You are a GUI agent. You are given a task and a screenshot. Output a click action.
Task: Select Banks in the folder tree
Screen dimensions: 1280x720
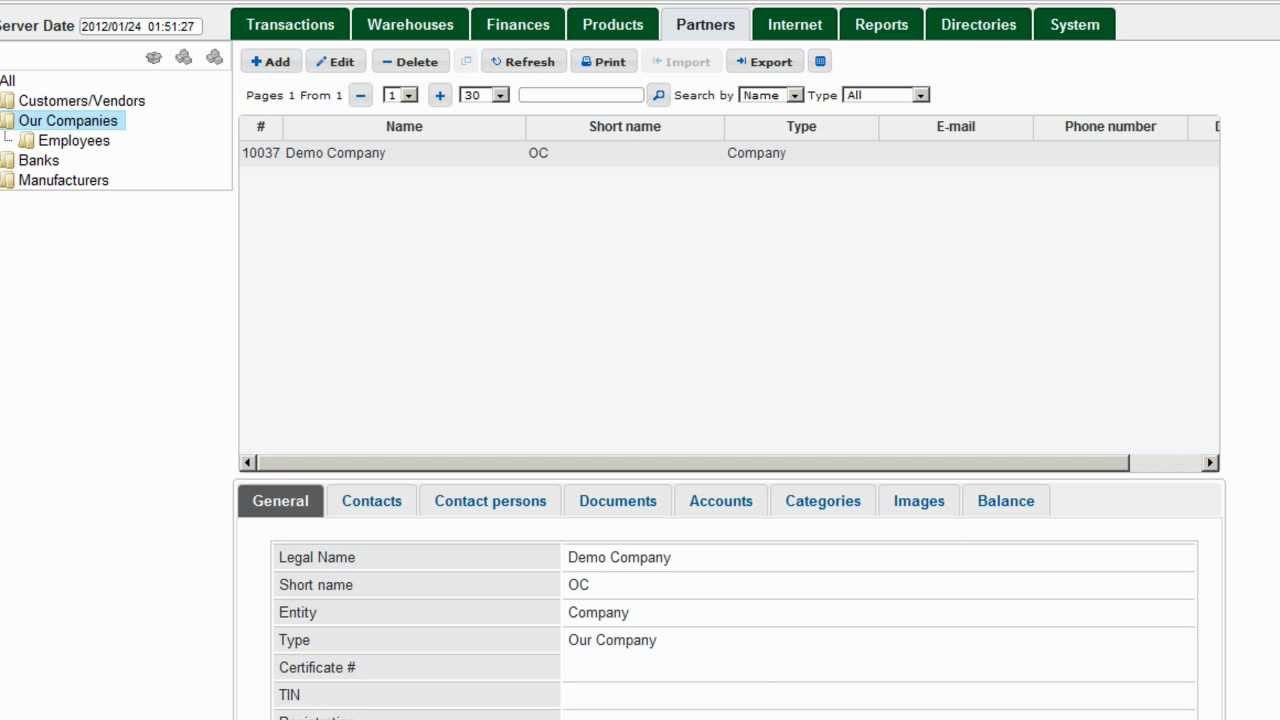tap(38, 160)
